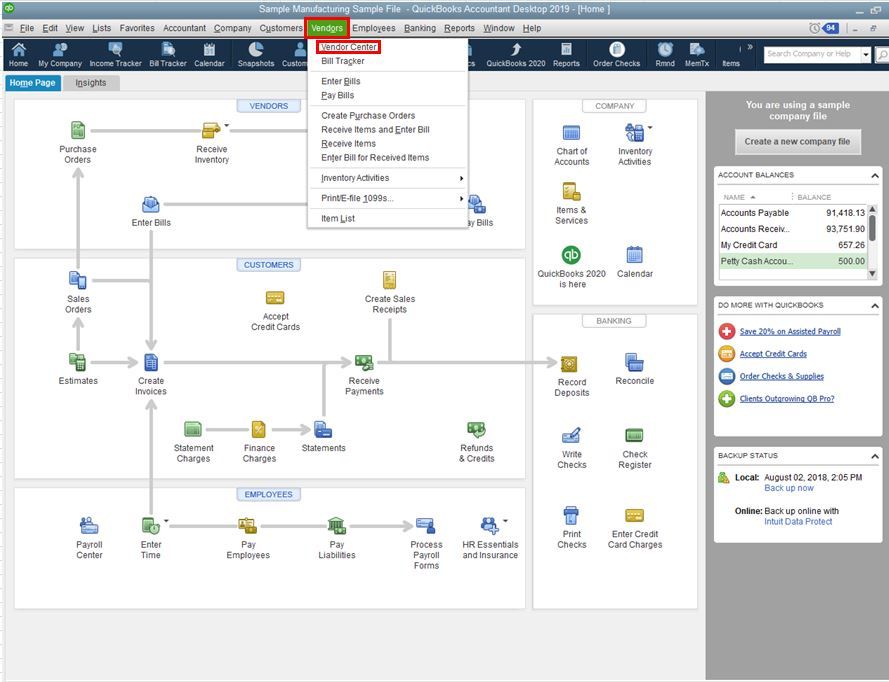Choose Bill Tracker from Vendors menu
This screenshot has width=889, height=682.
tap(342, 61)
